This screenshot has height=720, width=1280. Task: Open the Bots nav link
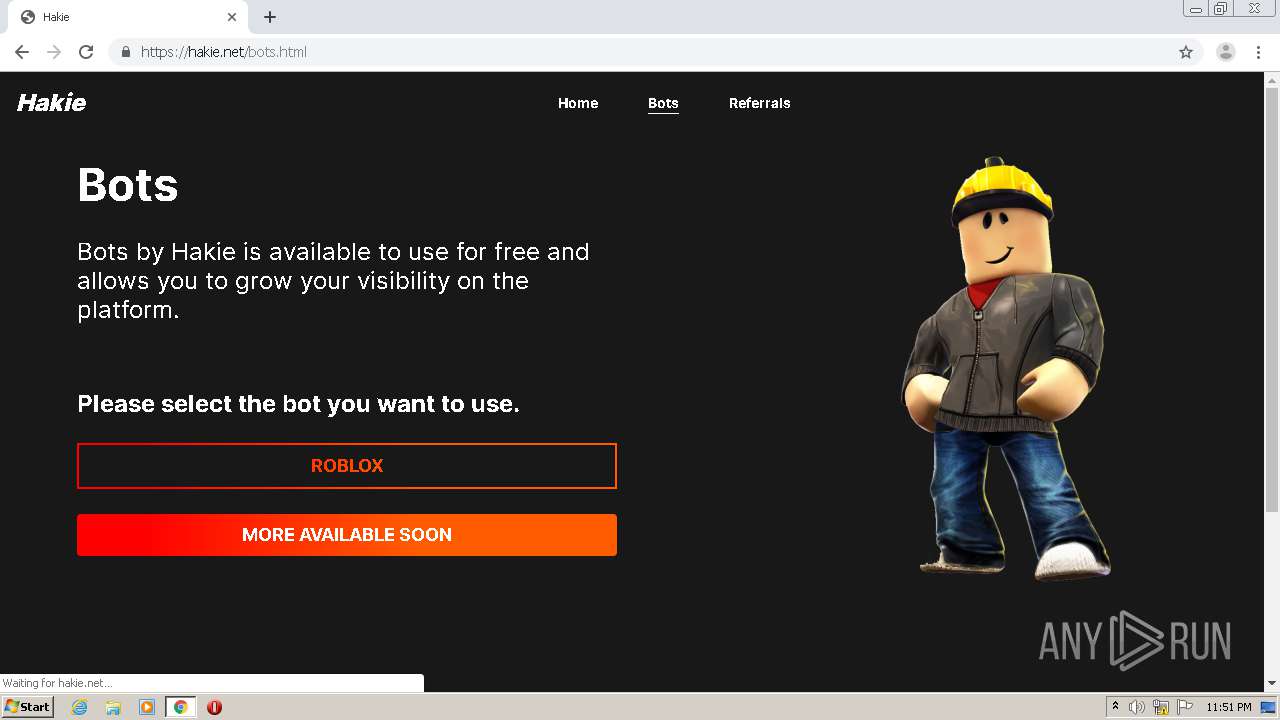[x=663, y=103]
